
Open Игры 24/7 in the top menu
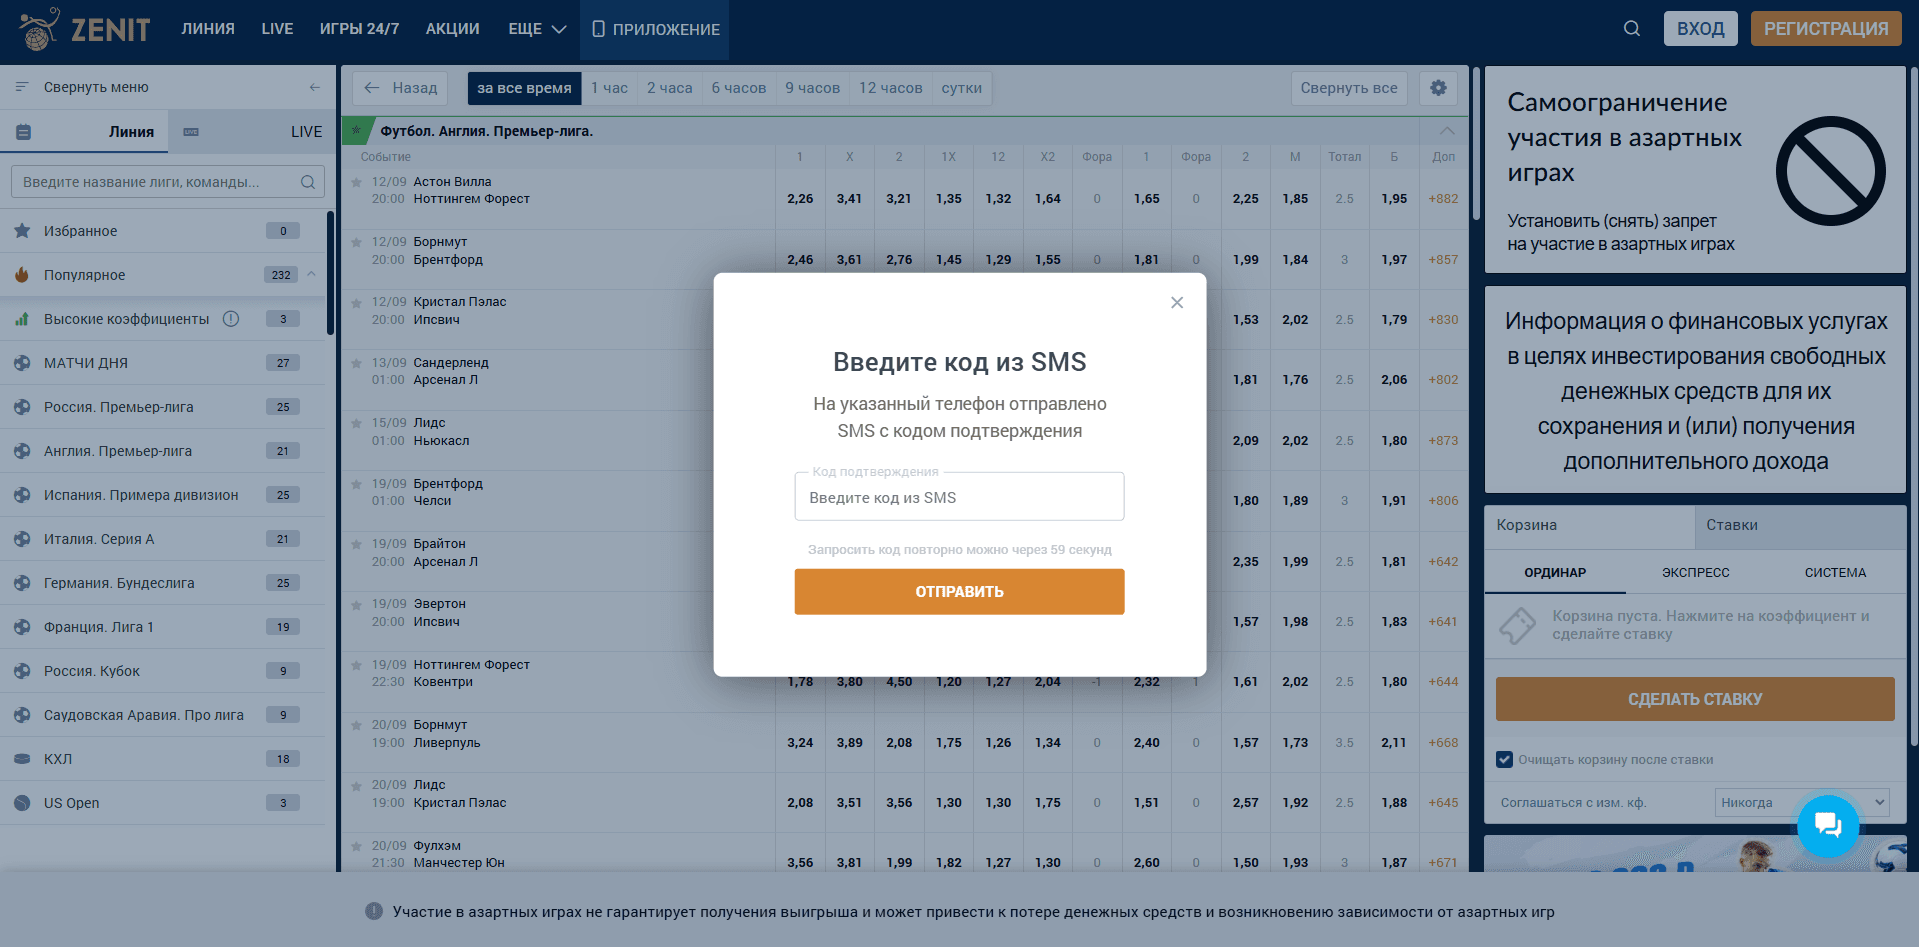359,29
